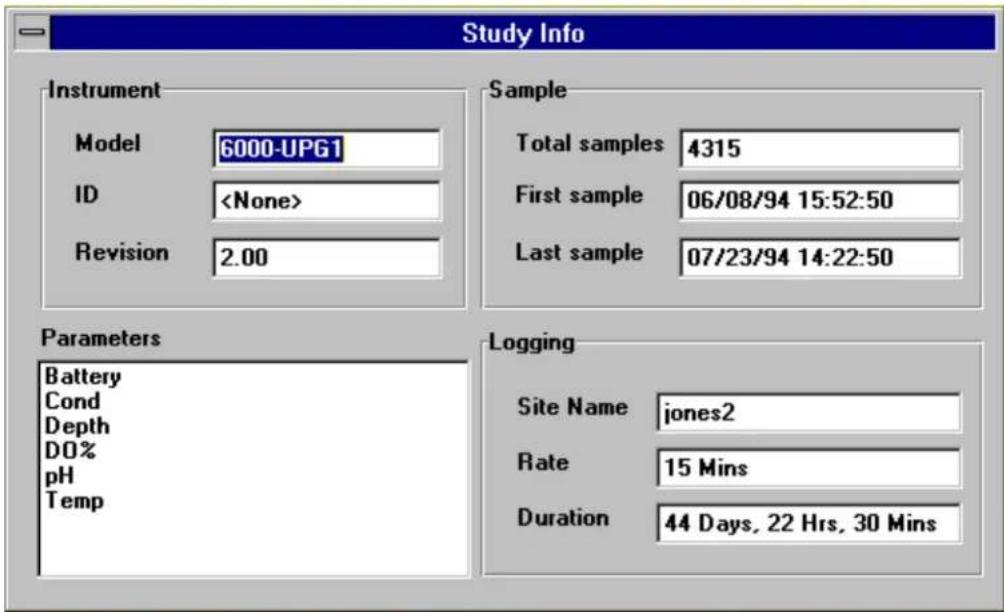Viewport: 1004px width, 612px height.
Task: Click the Last sample date field
Action: pos(820,258)
